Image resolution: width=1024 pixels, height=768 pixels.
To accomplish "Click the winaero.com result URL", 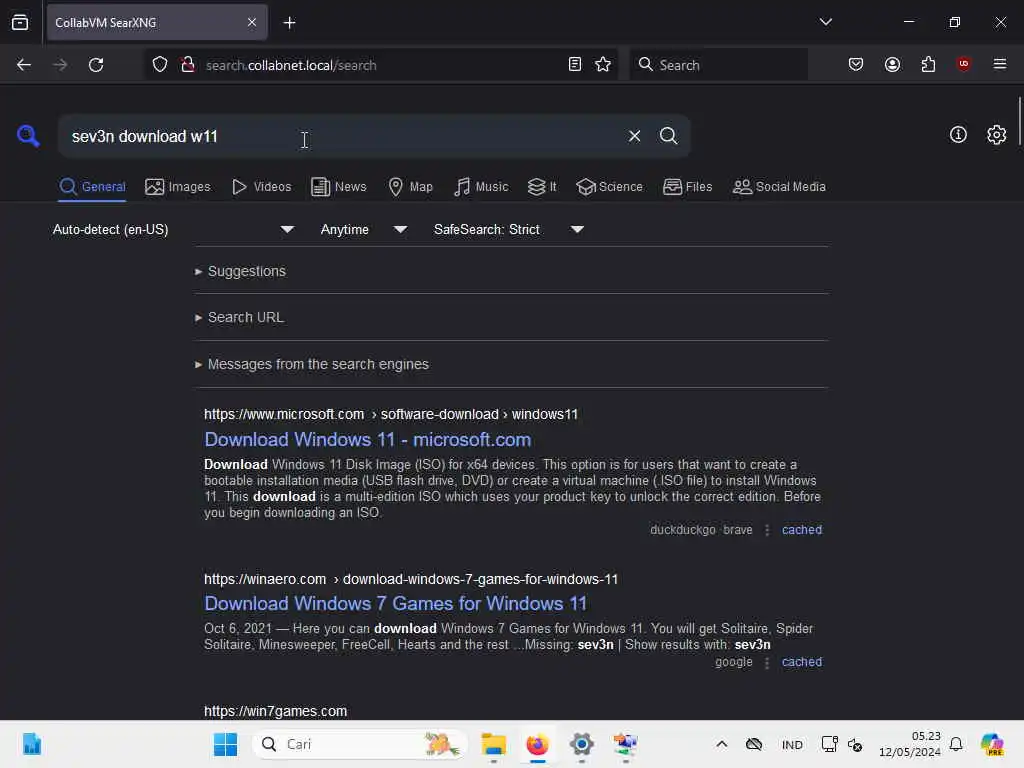I will click(411, 579).
